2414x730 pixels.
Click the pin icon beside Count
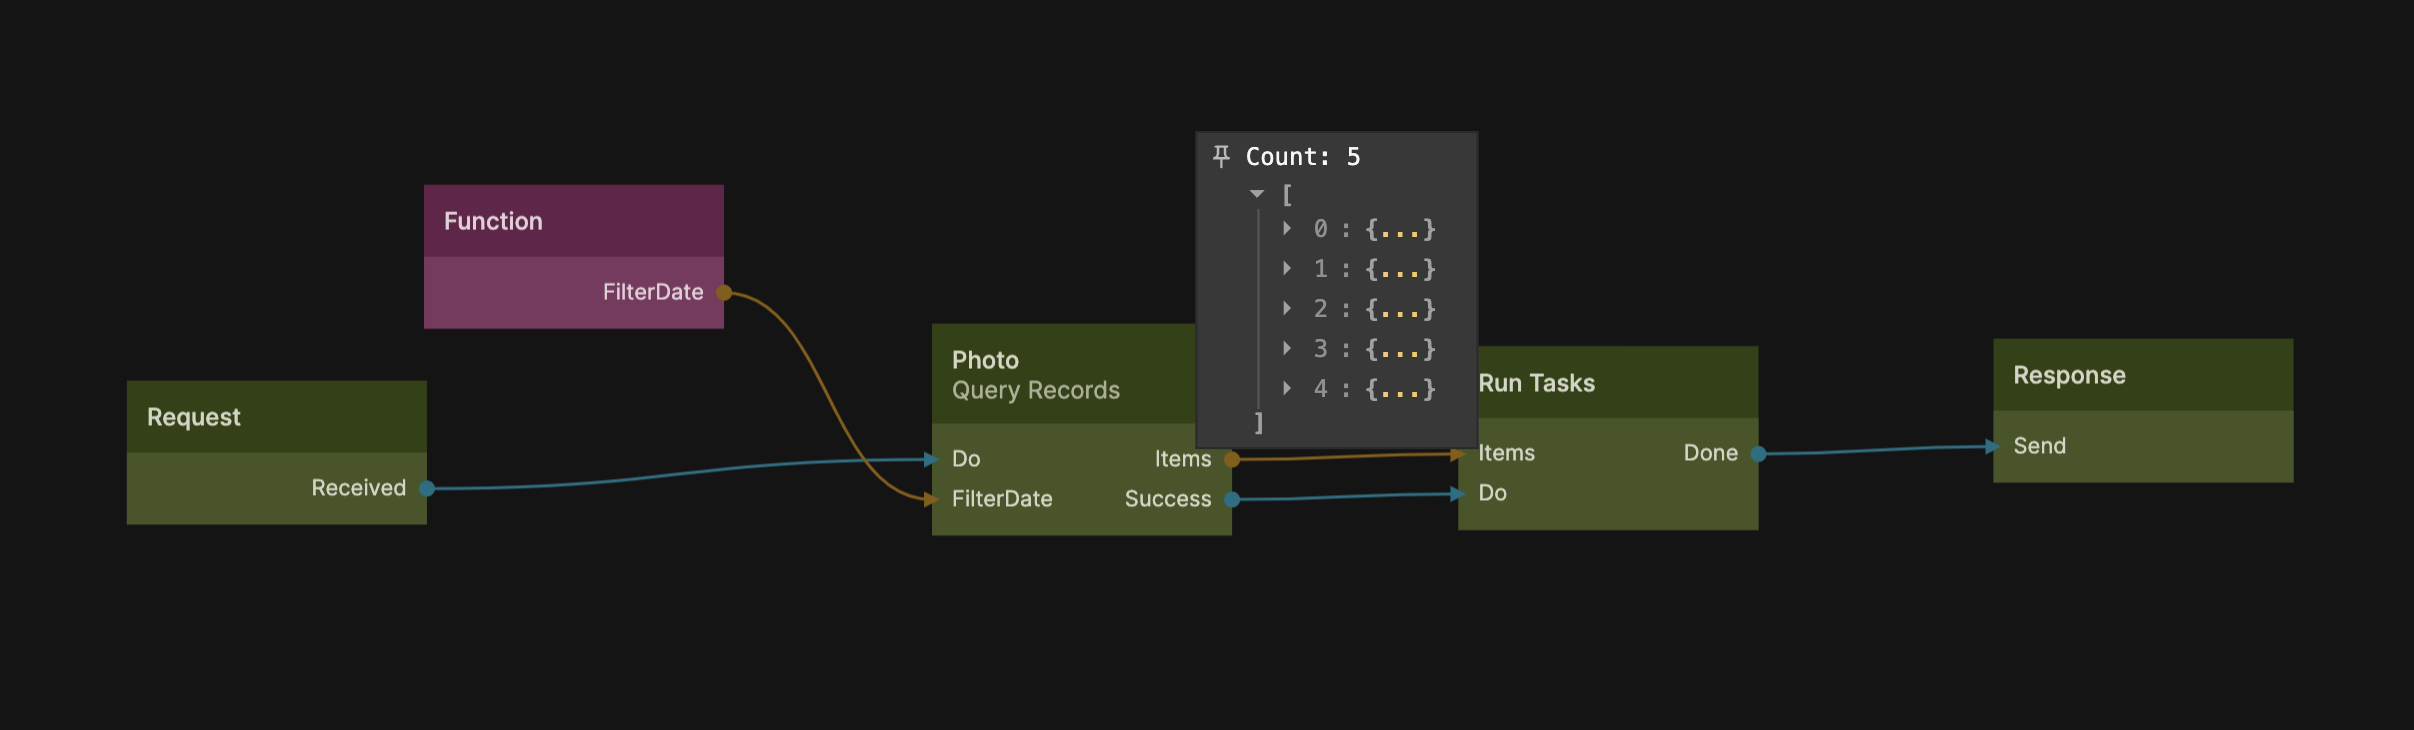click(1221, 156)
